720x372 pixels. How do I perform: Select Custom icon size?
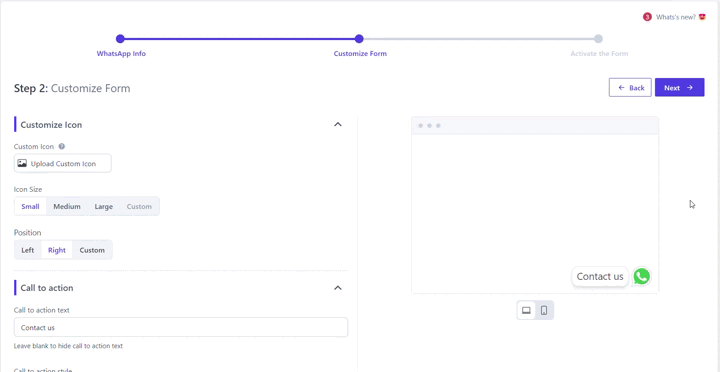click(139, 207)
